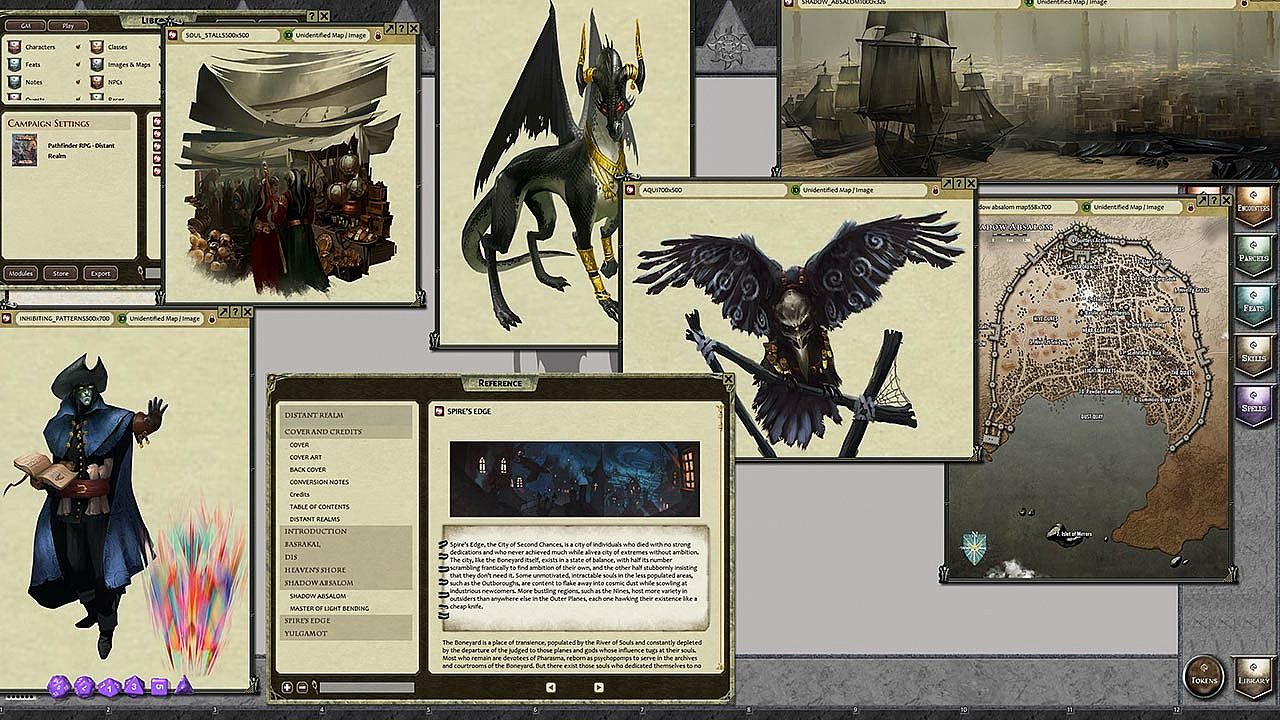The image size is (1280, 720).
Task: Click the link icon beside Spire's Edge heading
Action: (x=440, y=411)
